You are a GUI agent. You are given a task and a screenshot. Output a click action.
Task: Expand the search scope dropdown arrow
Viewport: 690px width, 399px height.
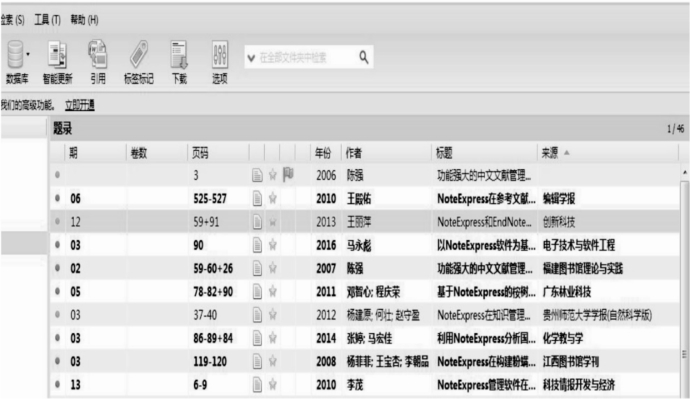(x=251, y=58)
